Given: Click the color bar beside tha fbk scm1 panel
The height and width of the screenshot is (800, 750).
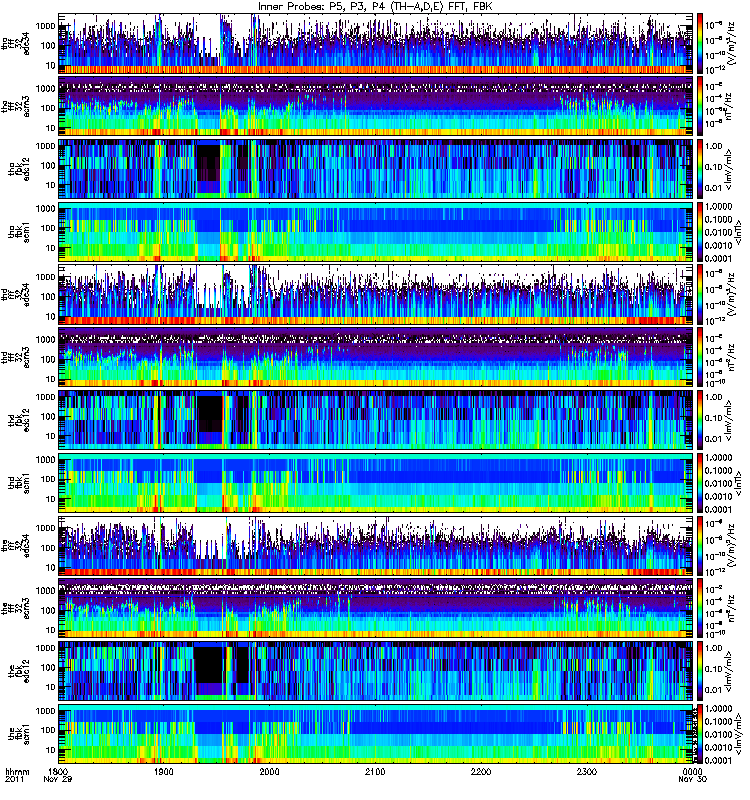Looking at the screenshot, I should 699,232.
